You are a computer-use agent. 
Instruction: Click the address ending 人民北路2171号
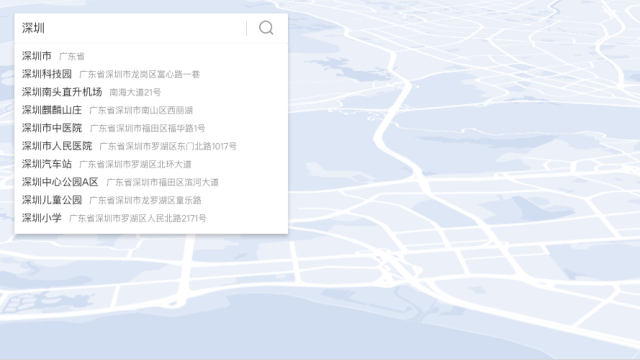(x=138, y=218)
